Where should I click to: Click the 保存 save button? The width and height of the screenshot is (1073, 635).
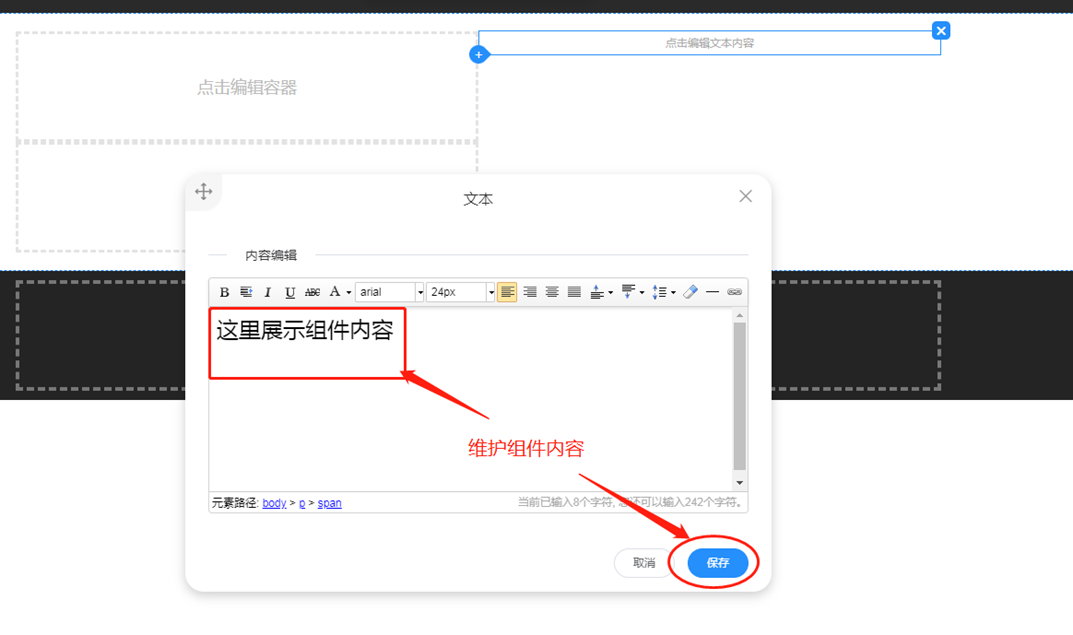[718, 563]
